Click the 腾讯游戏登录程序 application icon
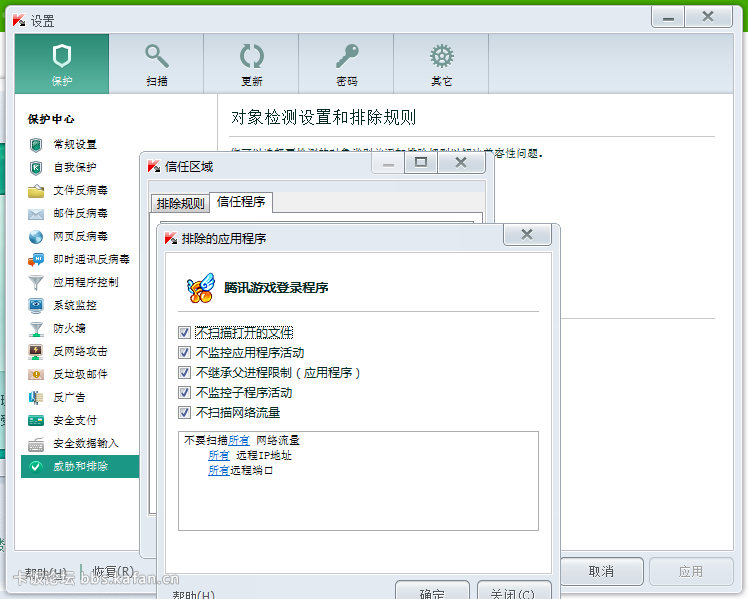Screen dimensions: 748x599 (x=200, y=288)
